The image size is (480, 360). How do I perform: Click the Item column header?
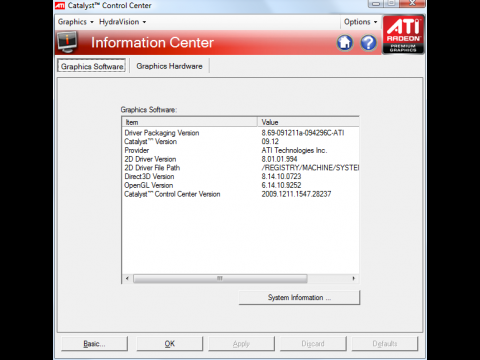click(x=190, y=122)
